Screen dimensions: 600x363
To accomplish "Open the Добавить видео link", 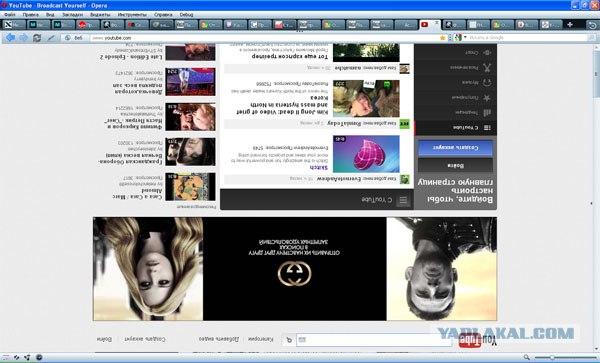I will click(x=218, y=339).
